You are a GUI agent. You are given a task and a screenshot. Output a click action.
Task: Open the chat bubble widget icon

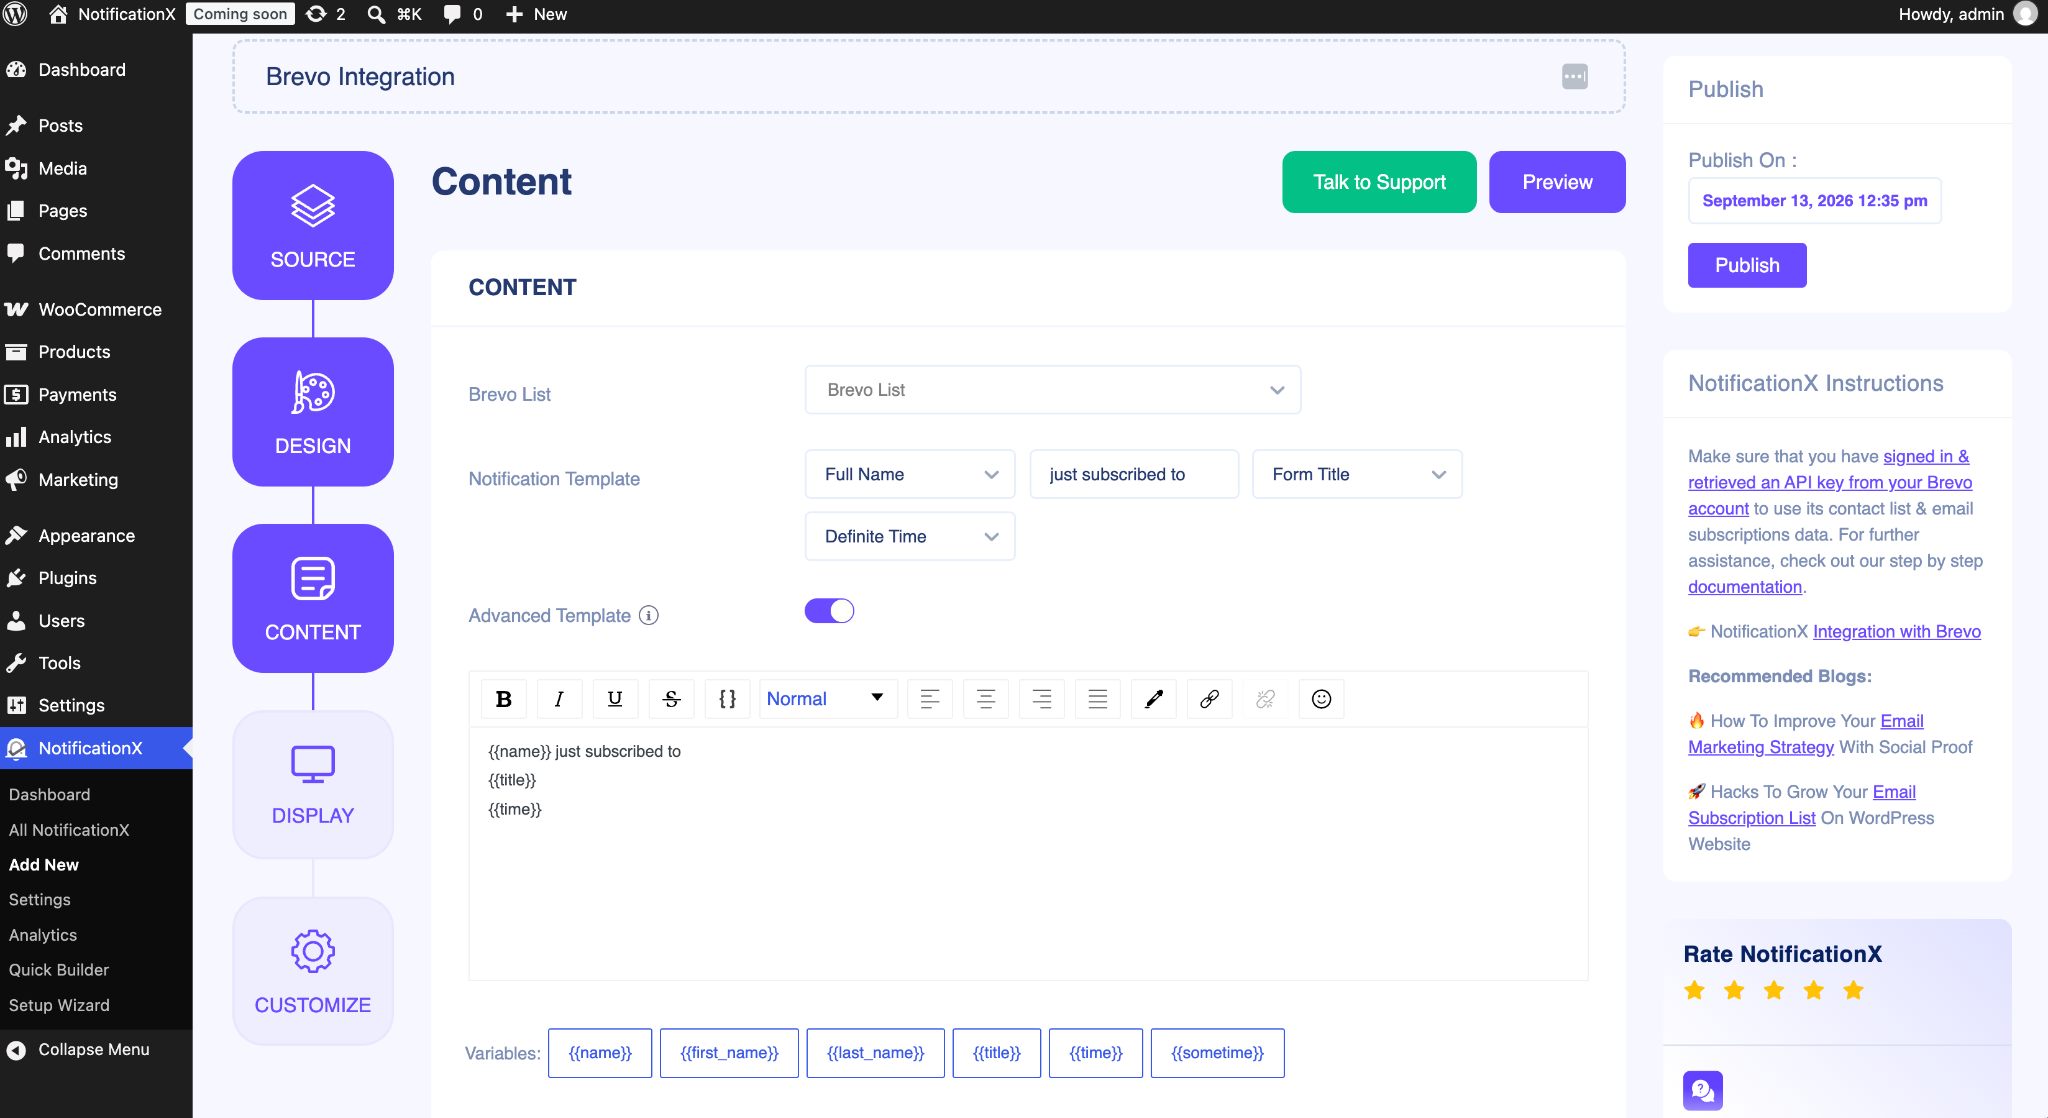(1703, 1090)
